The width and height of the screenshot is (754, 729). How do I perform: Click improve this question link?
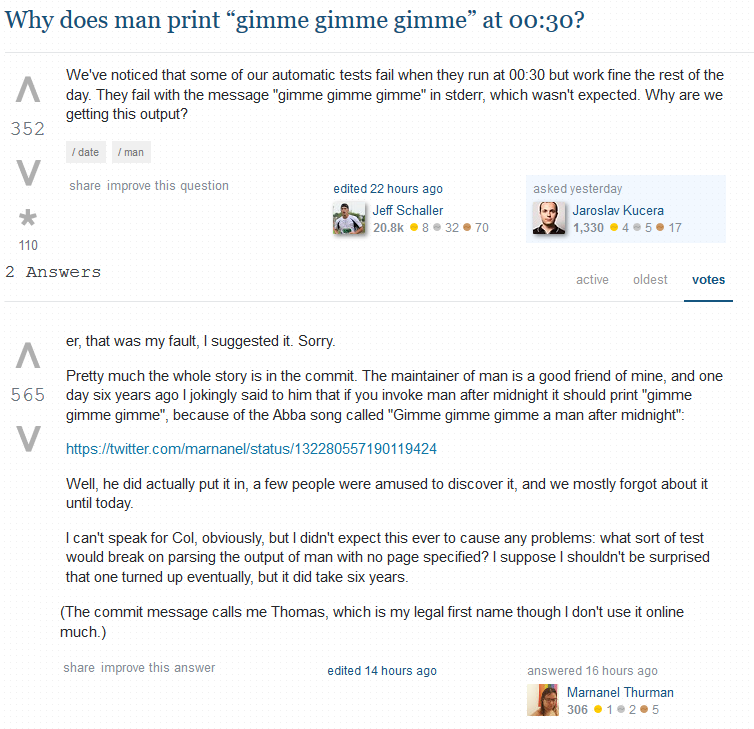tap(168, 186)
